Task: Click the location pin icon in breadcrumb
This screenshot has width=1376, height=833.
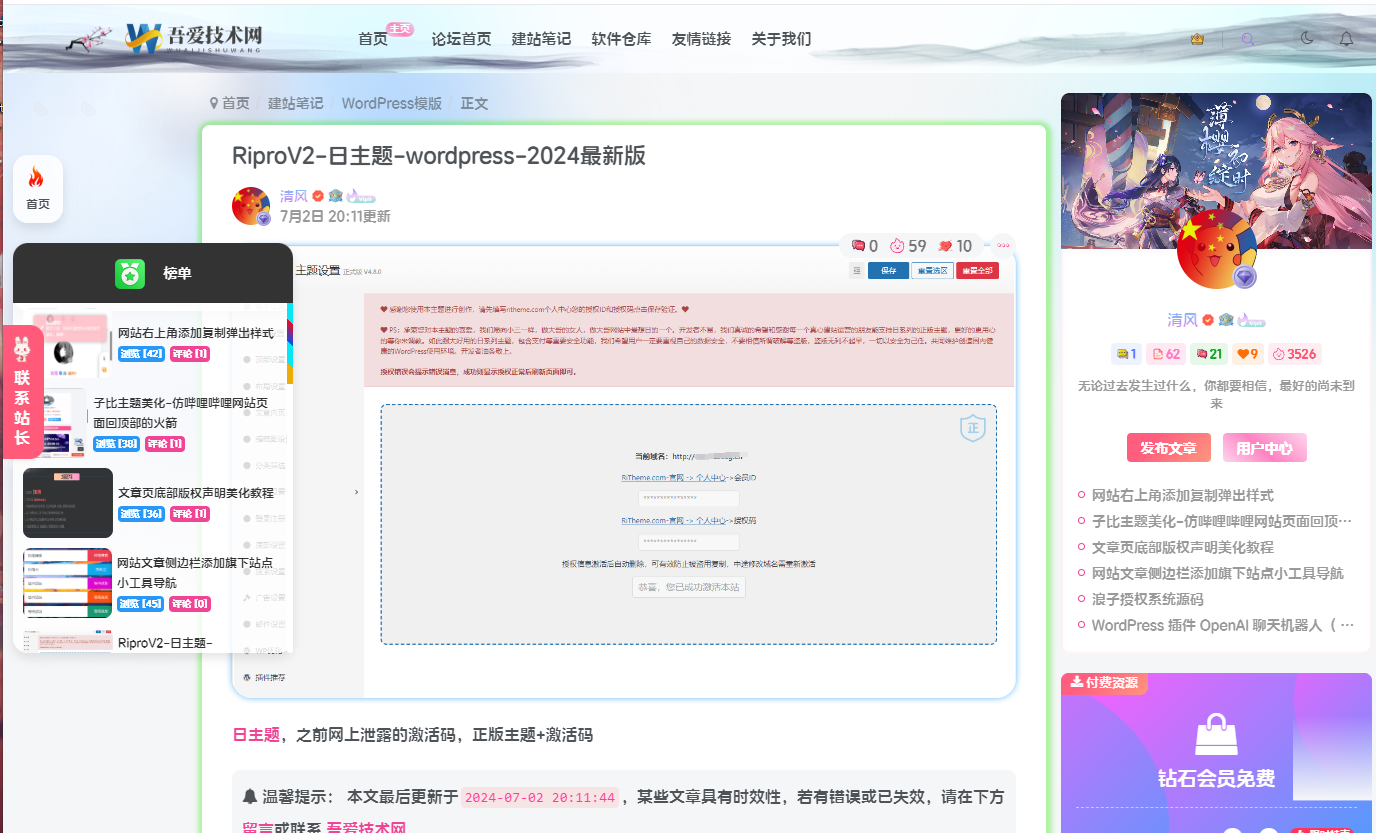Action: (214, 103)
